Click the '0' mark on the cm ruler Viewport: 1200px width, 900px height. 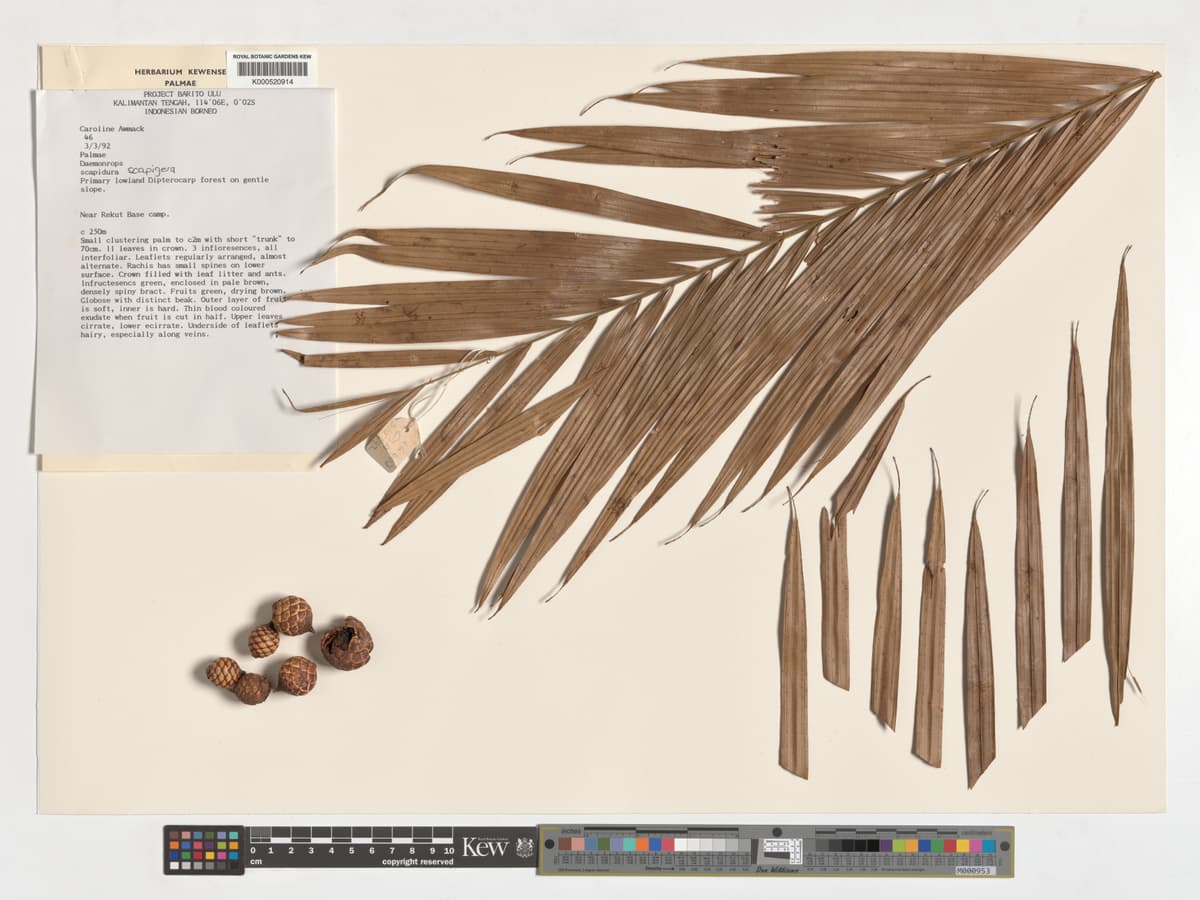coord(252,850)
